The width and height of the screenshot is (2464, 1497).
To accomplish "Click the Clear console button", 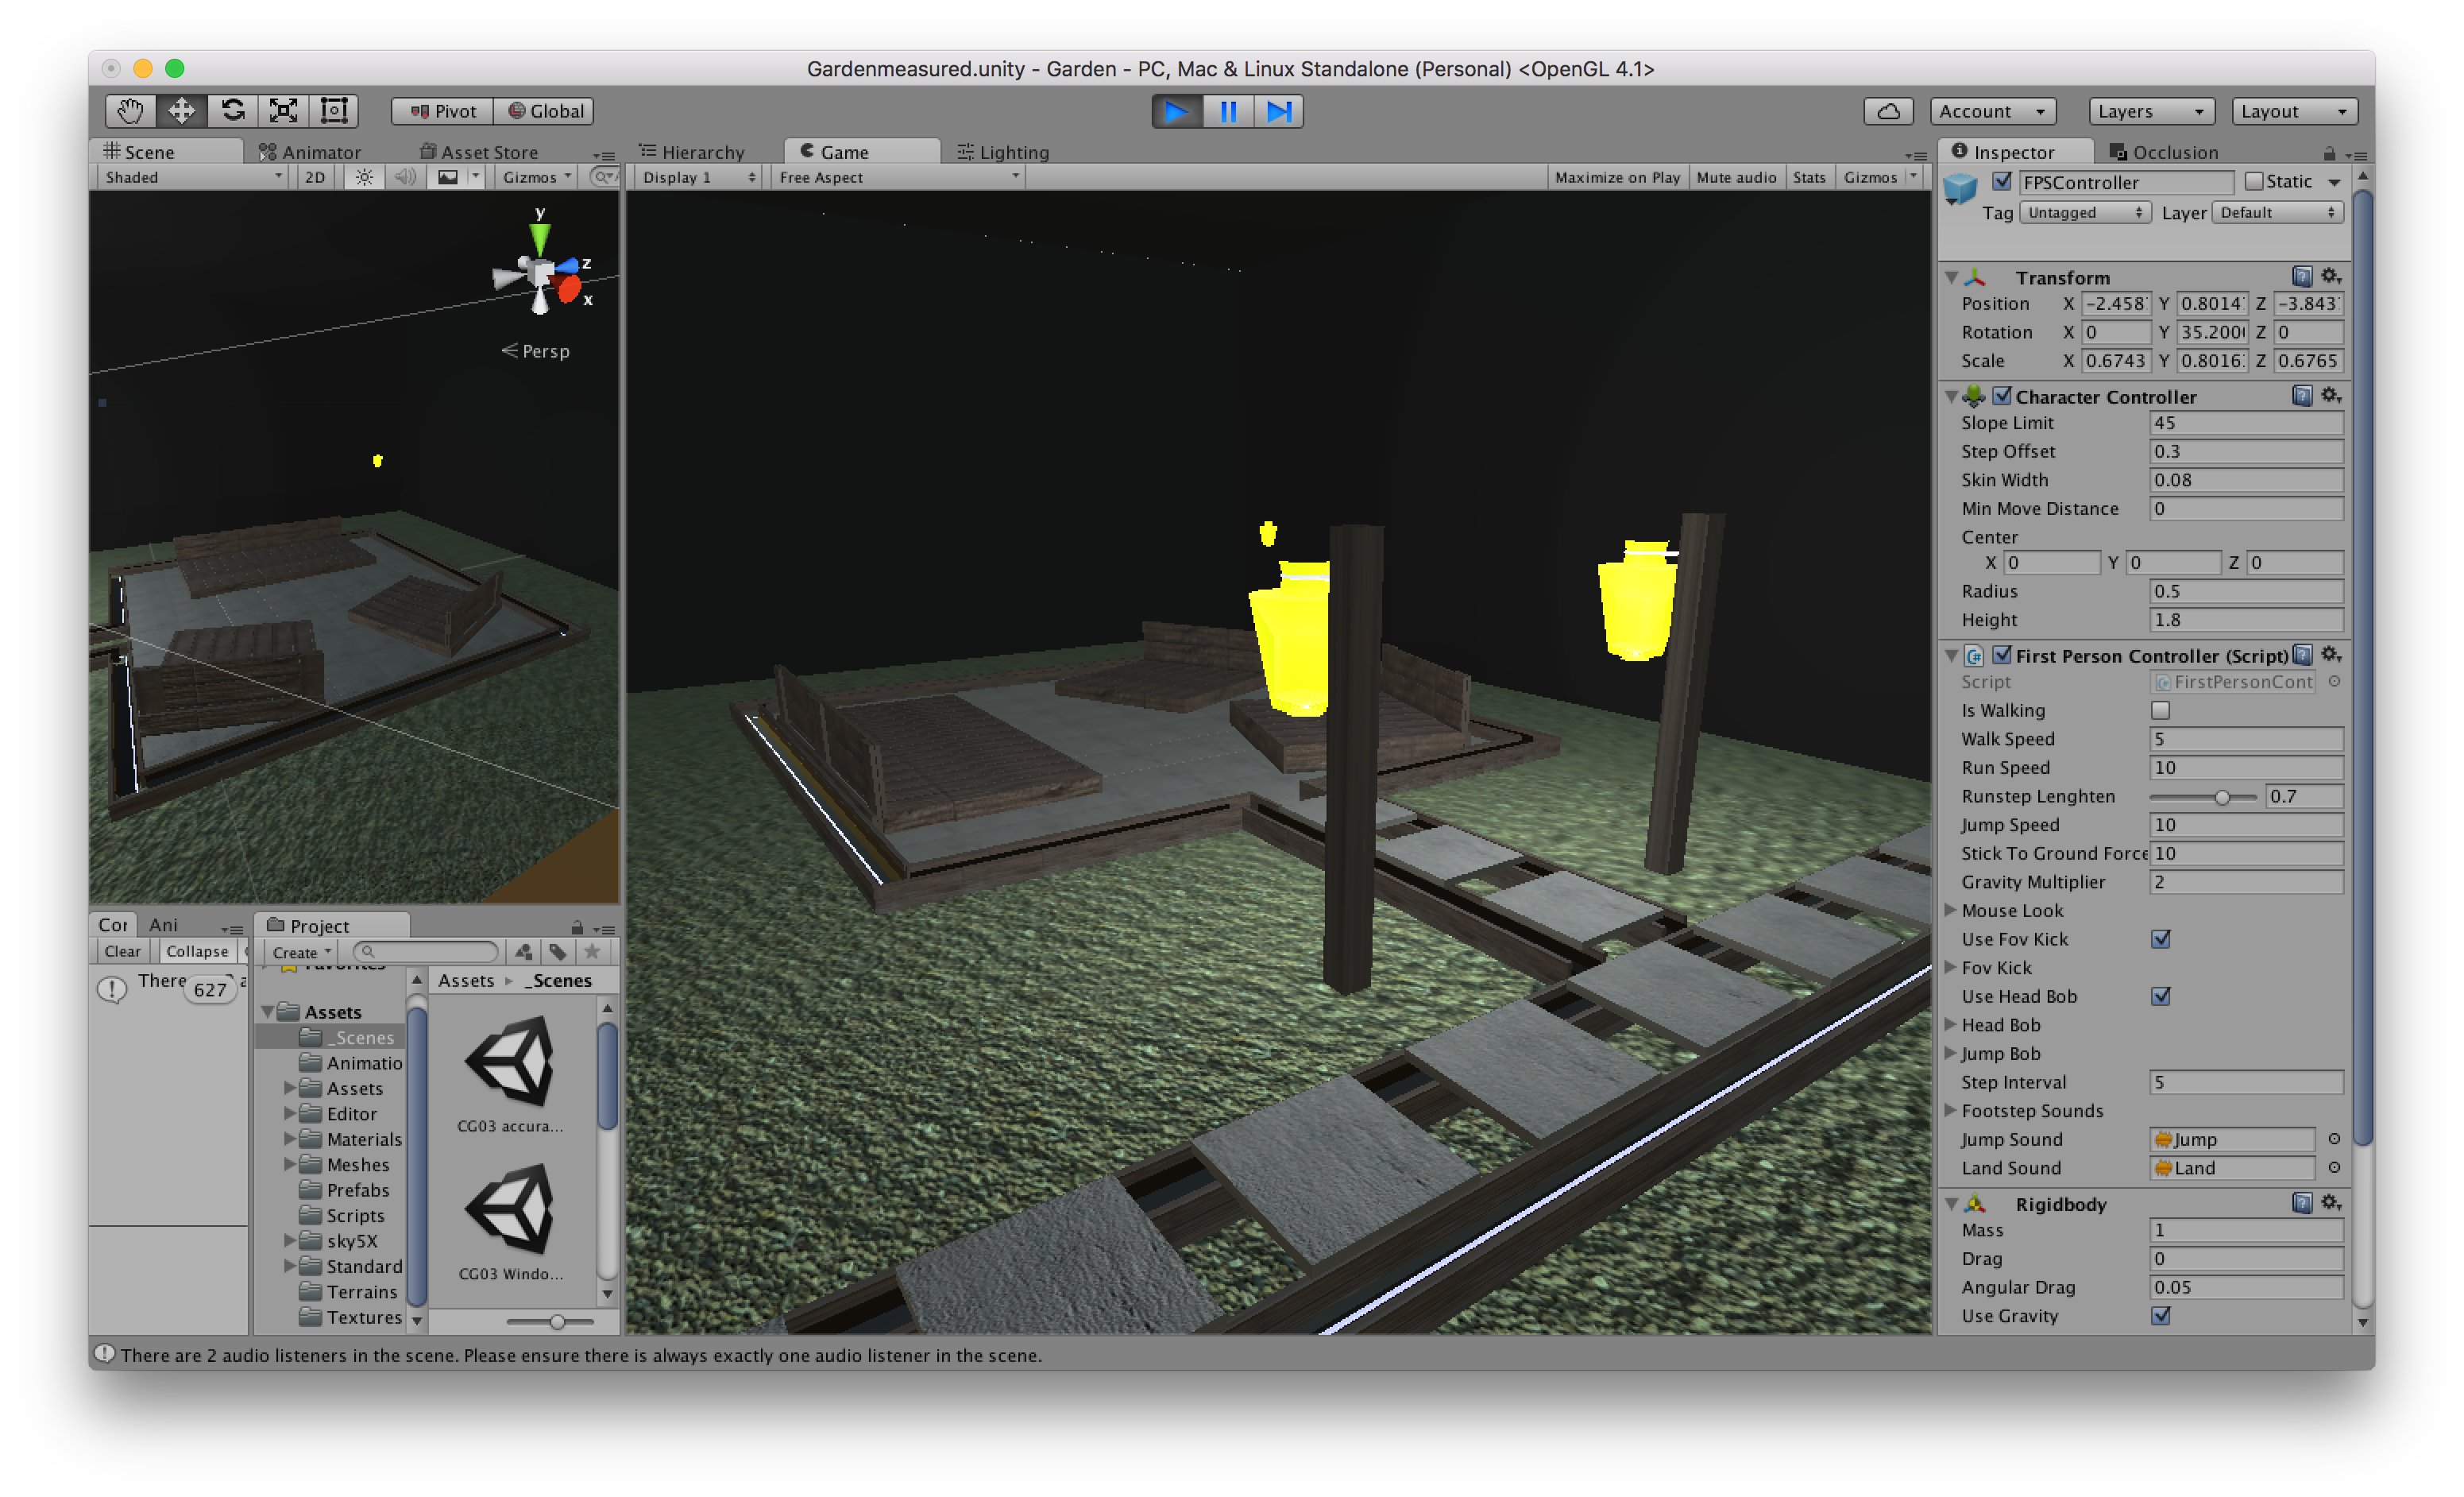I will tap(123, 951).
